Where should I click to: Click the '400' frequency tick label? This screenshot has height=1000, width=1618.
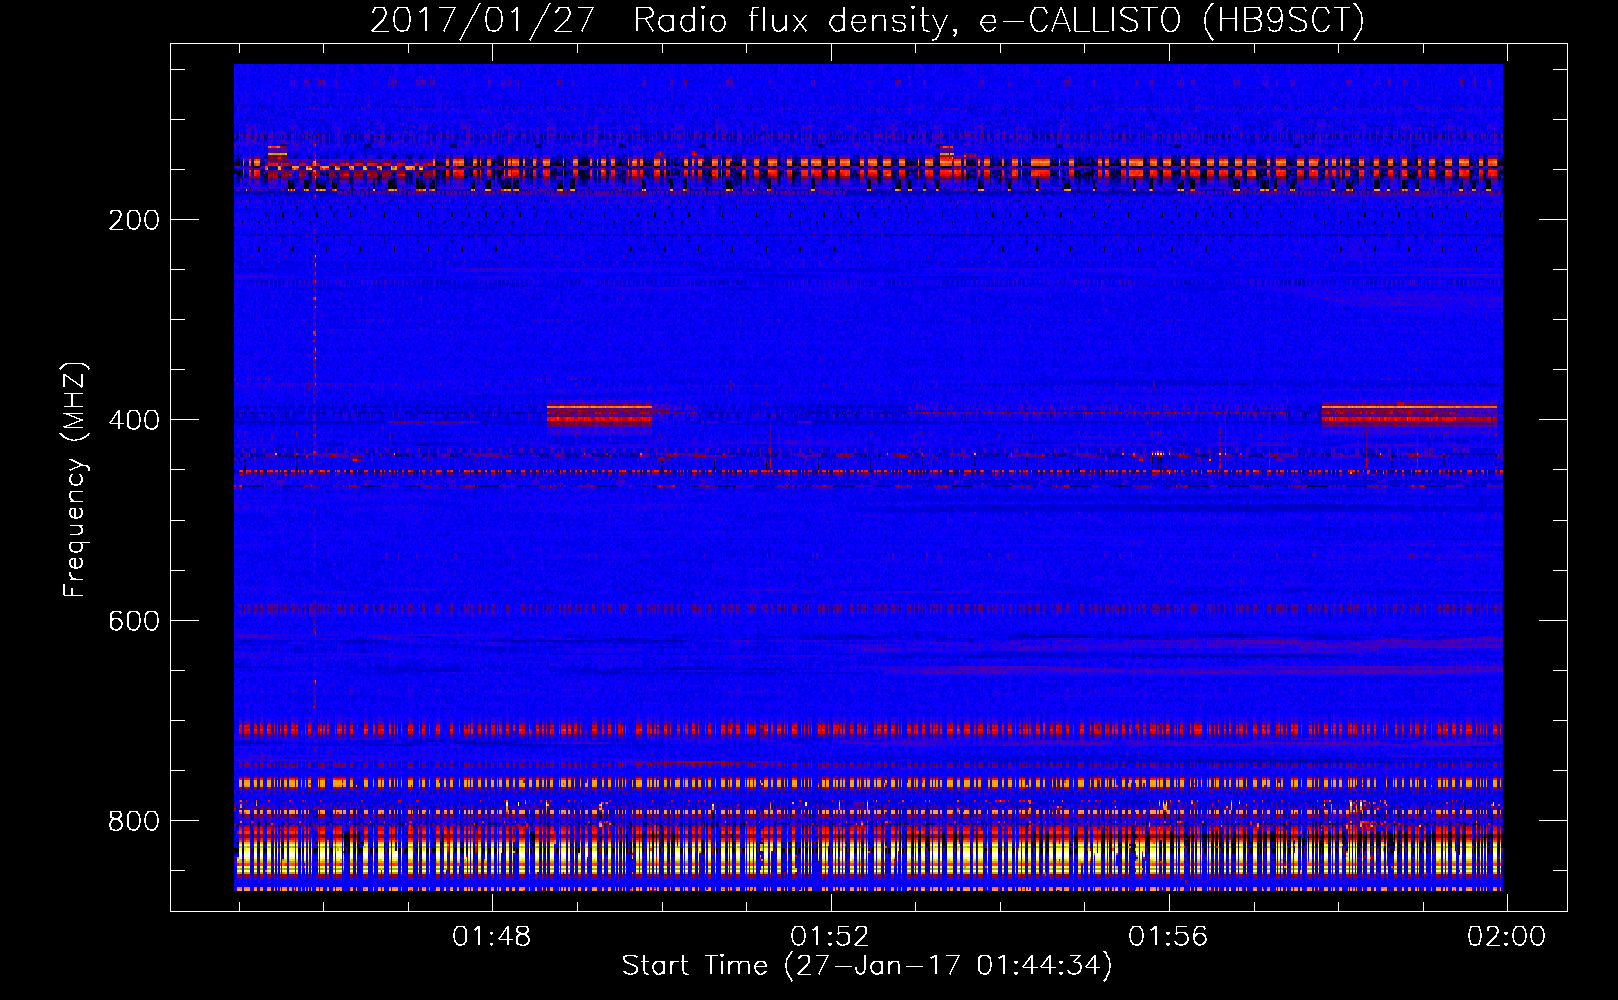click(x=134, y=420)
